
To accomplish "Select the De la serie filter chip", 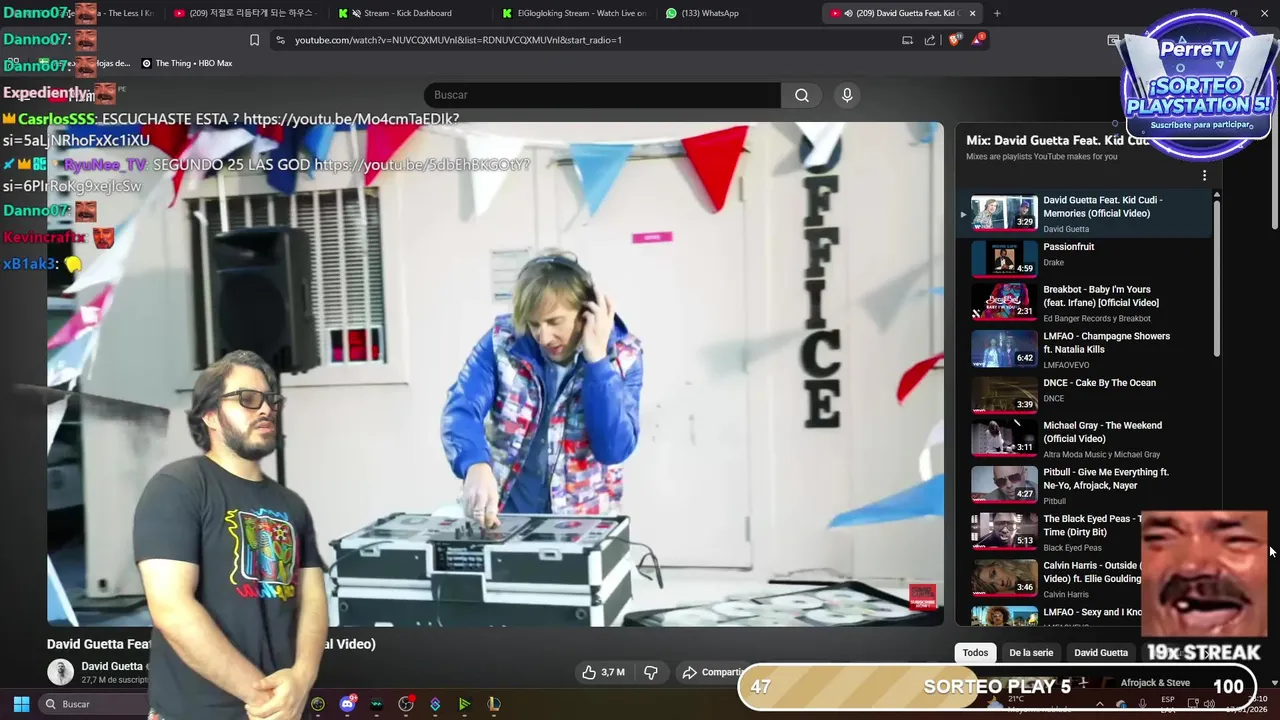I will click(x=1031, y=653).
